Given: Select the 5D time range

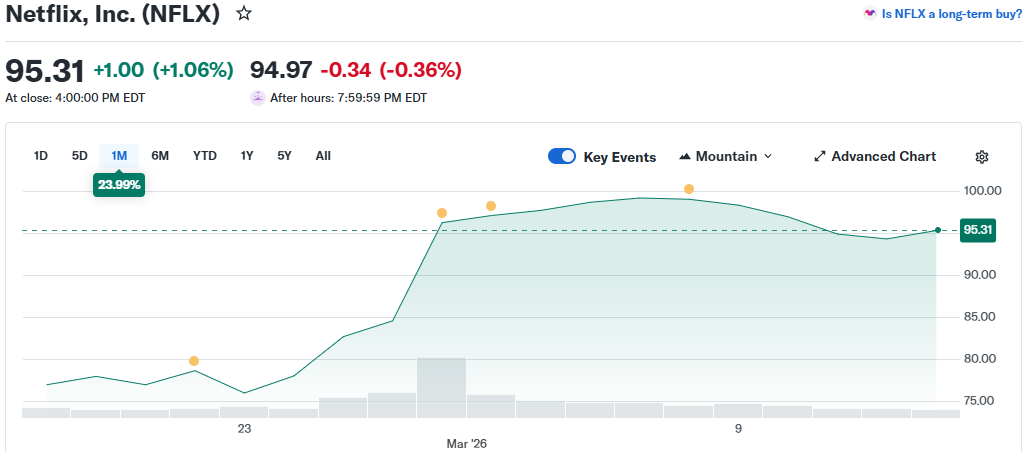Looking at the screenshot, I should [x=80, y=156].
